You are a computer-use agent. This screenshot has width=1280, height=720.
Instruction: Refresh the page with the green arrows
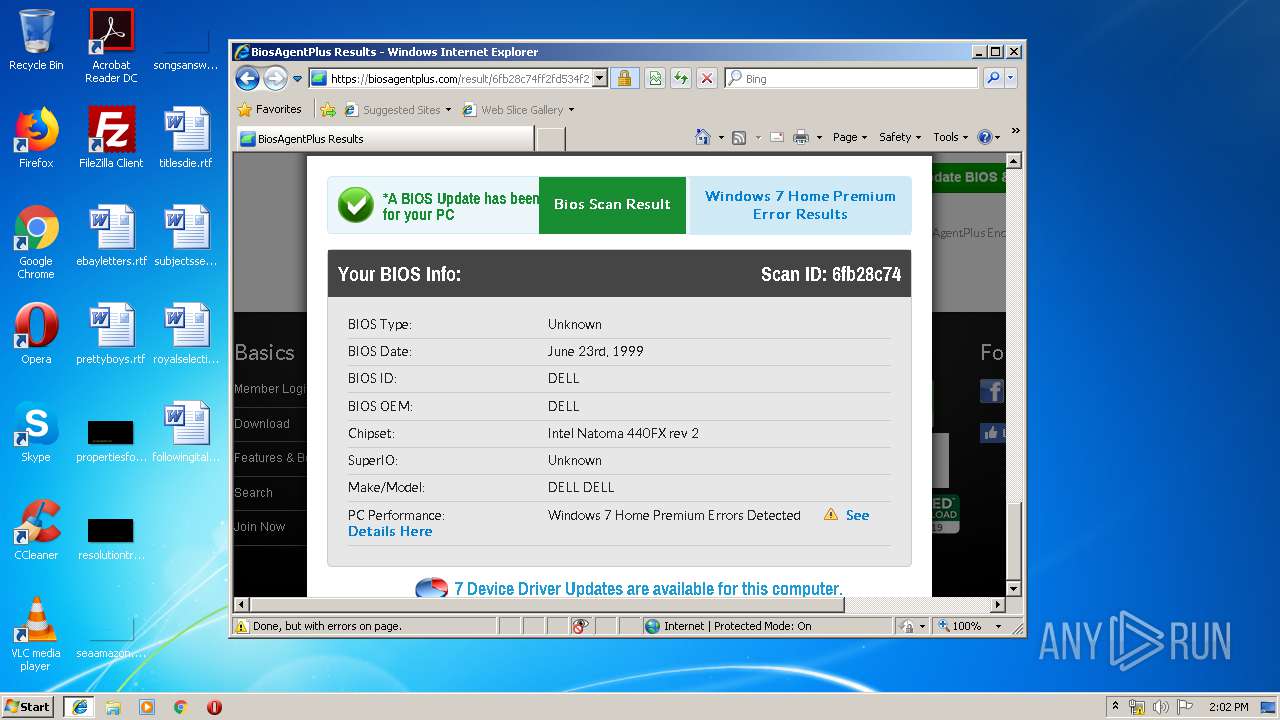(681, 78)
